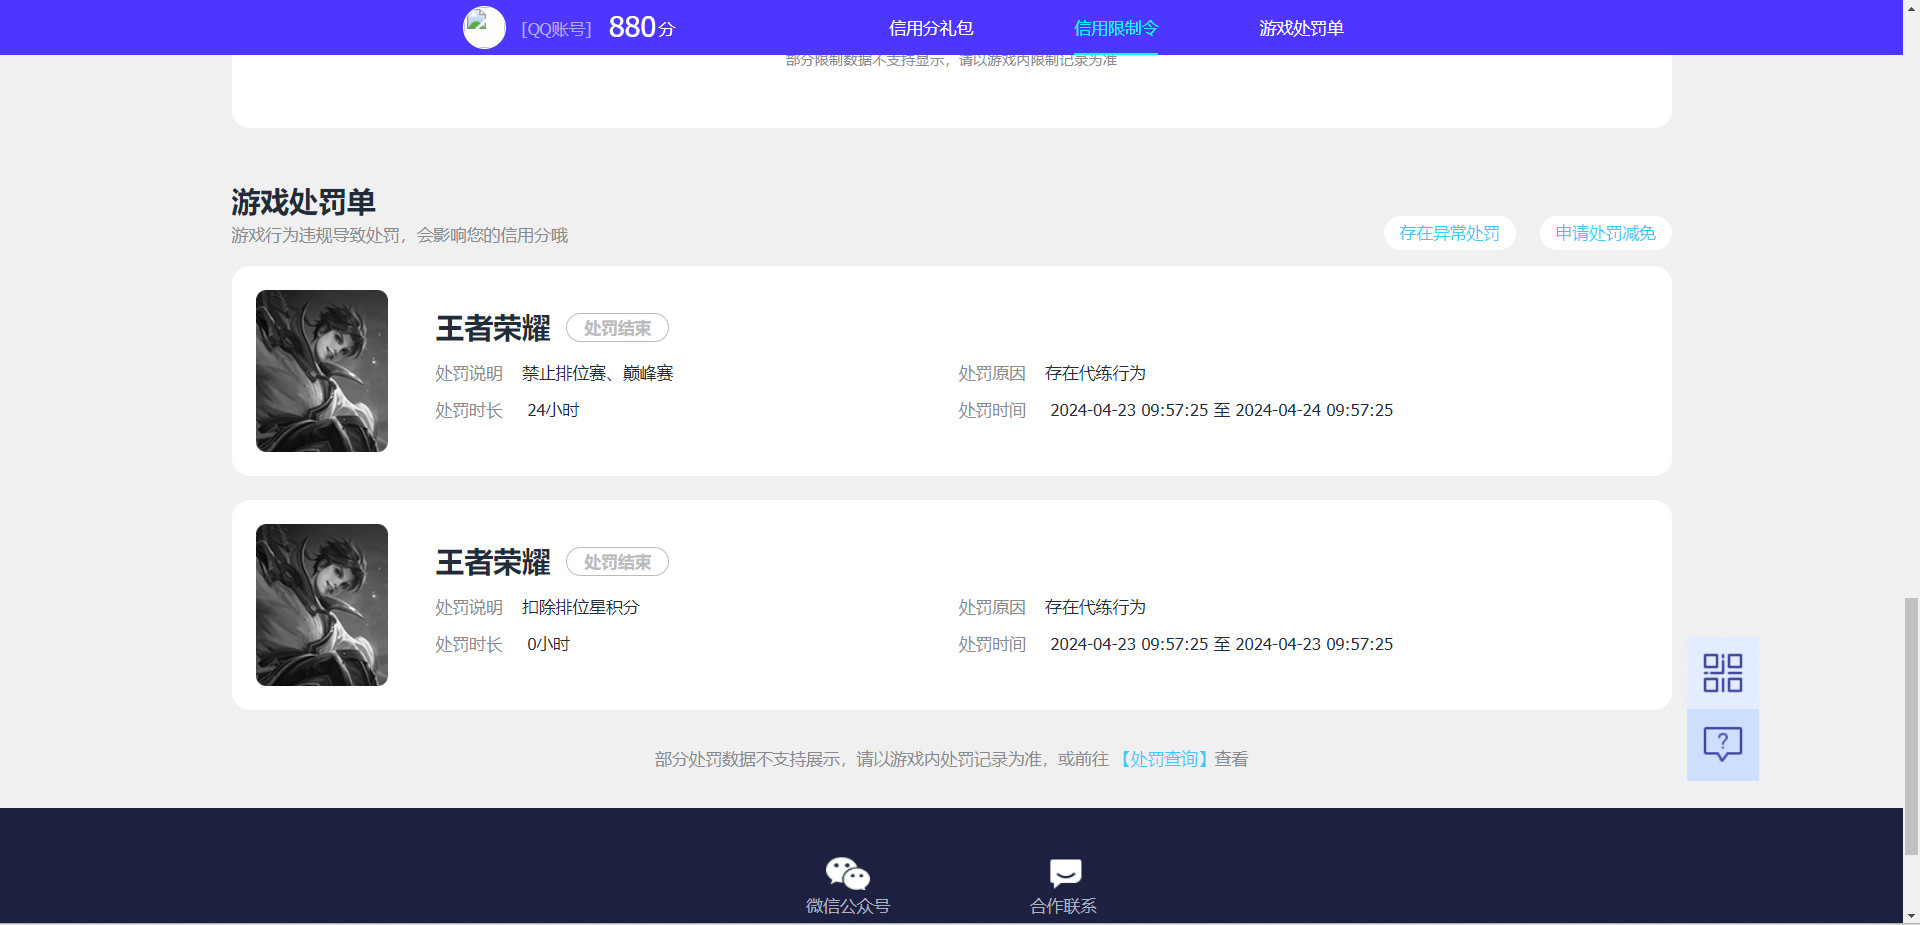Click text 禁止排位赛、巅峰赛
1920x925 pixels.
click(598, 373)
